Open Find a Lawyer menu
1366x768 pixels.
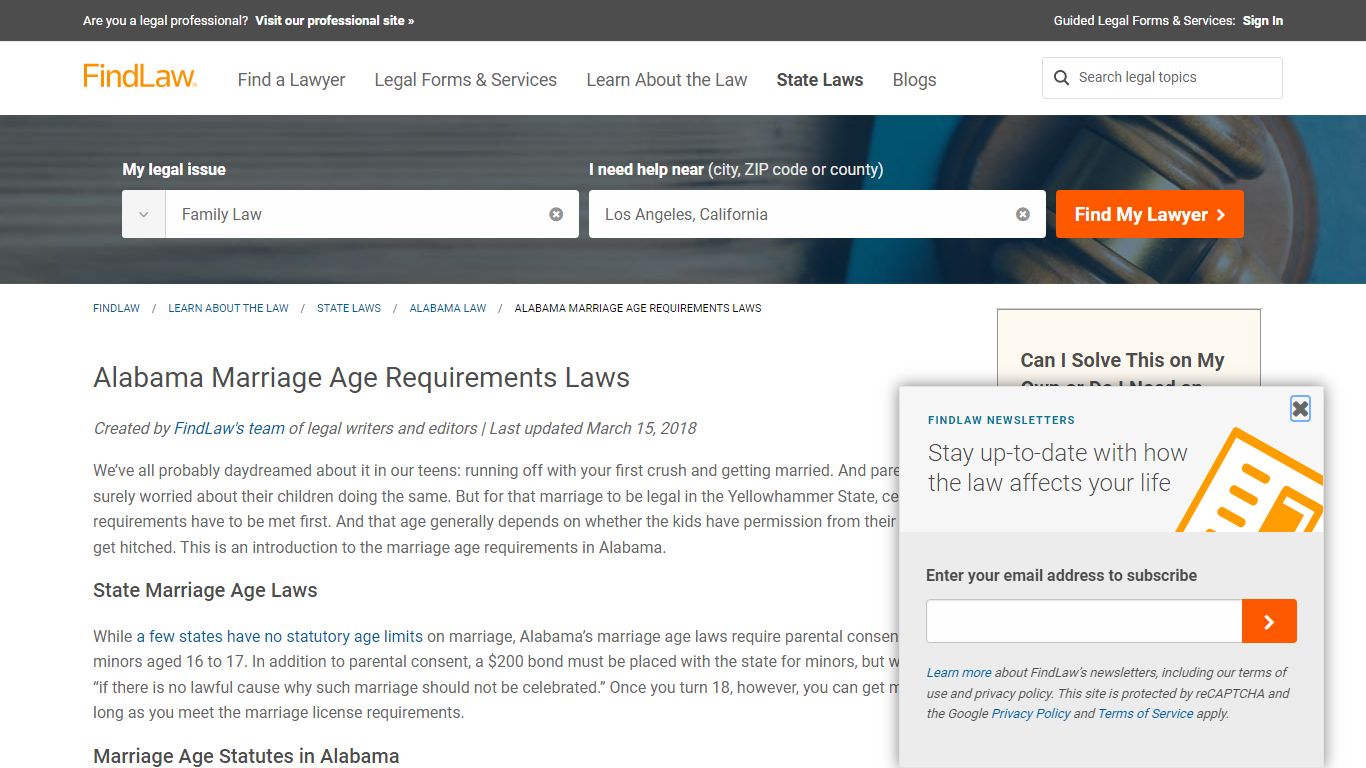[x=291, y=80]
